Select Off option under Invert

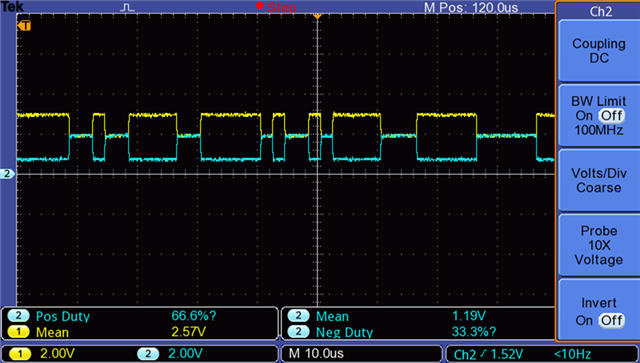(x=611, y=320)
